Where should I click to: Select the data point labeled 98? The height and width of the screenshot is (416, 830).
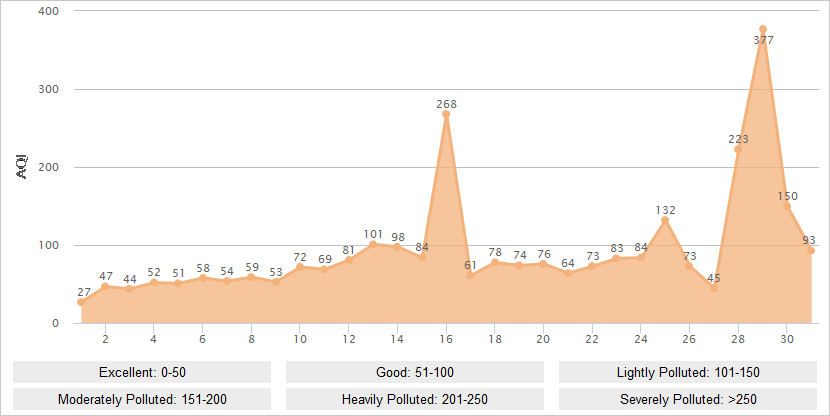(x=398, y=247)
